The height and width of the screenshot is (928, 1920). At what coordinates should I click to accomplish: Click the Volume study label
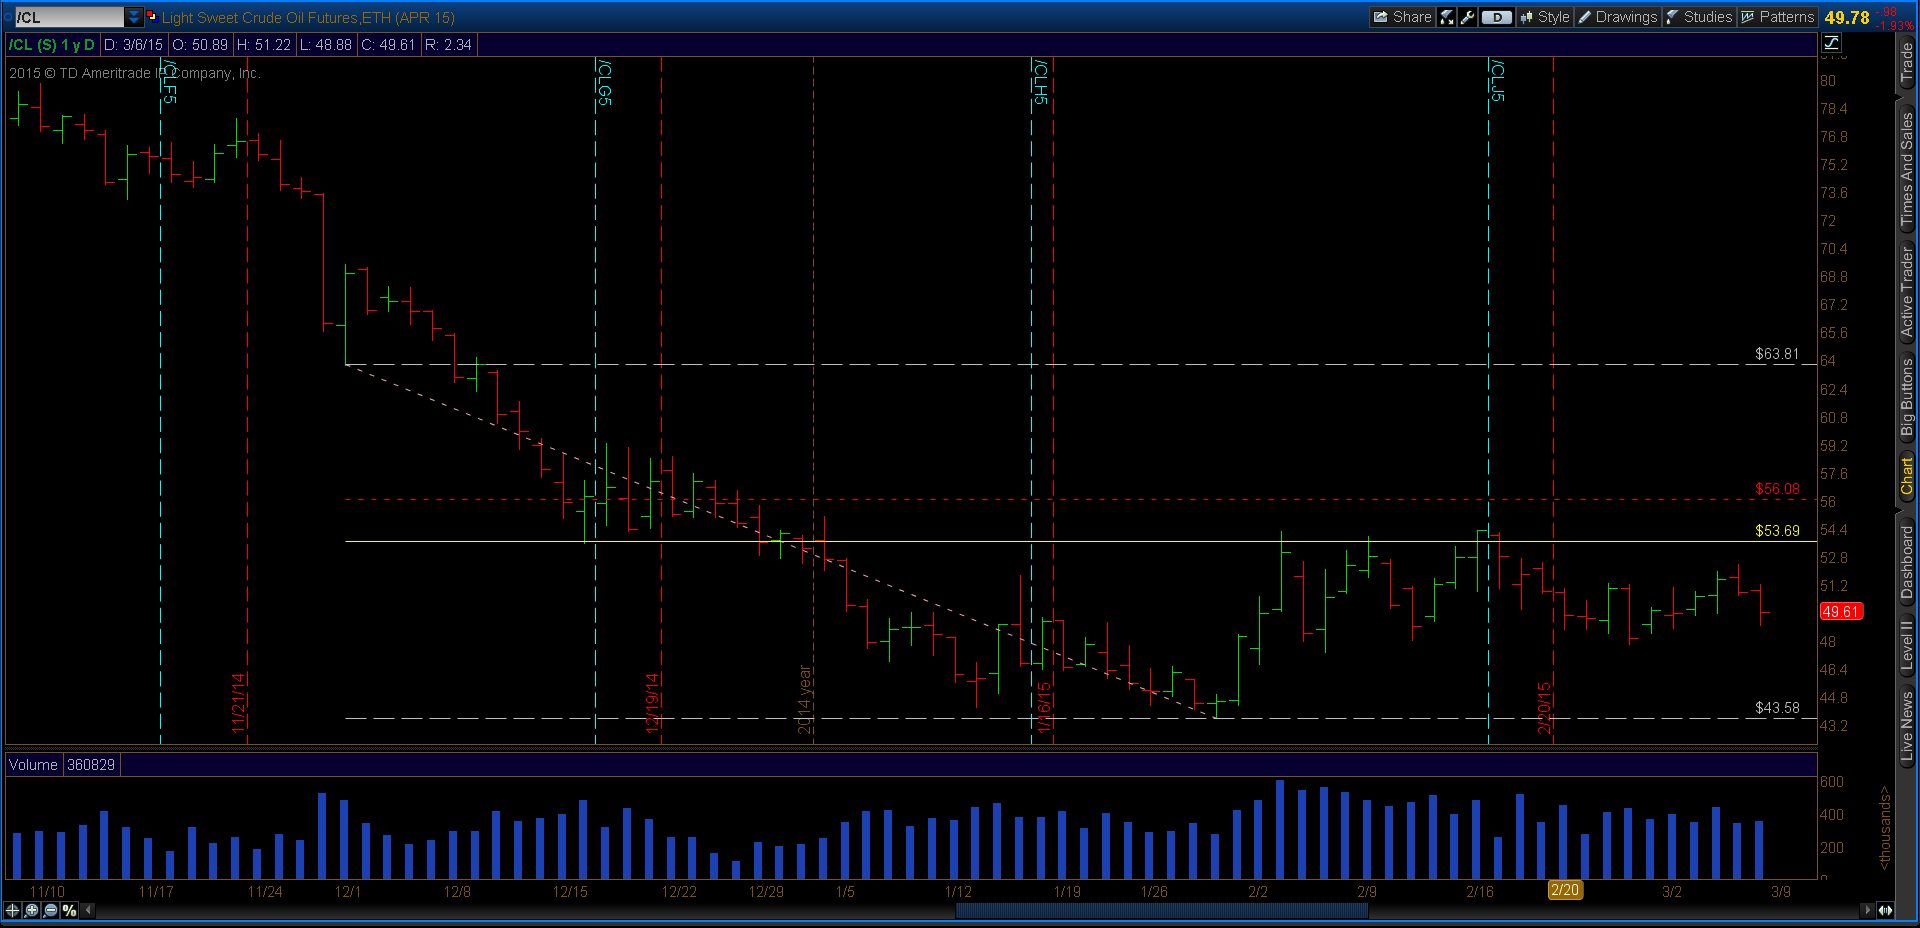click(33, 765)
